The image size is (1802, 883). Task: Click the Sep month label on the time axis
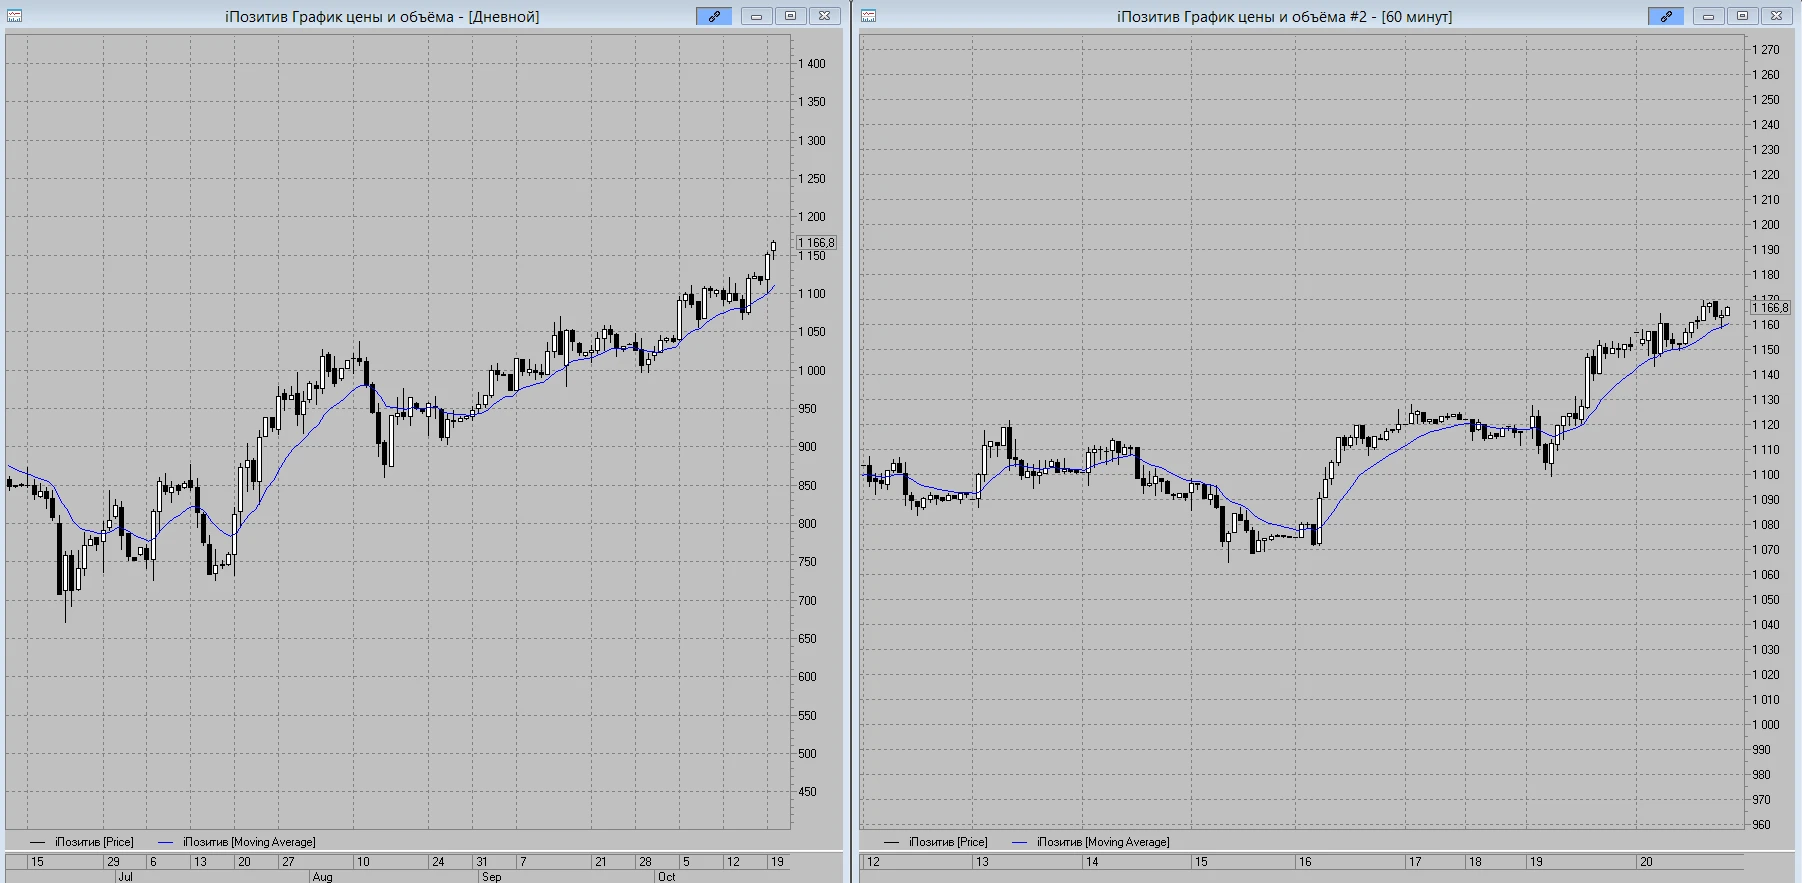[491, 877]
